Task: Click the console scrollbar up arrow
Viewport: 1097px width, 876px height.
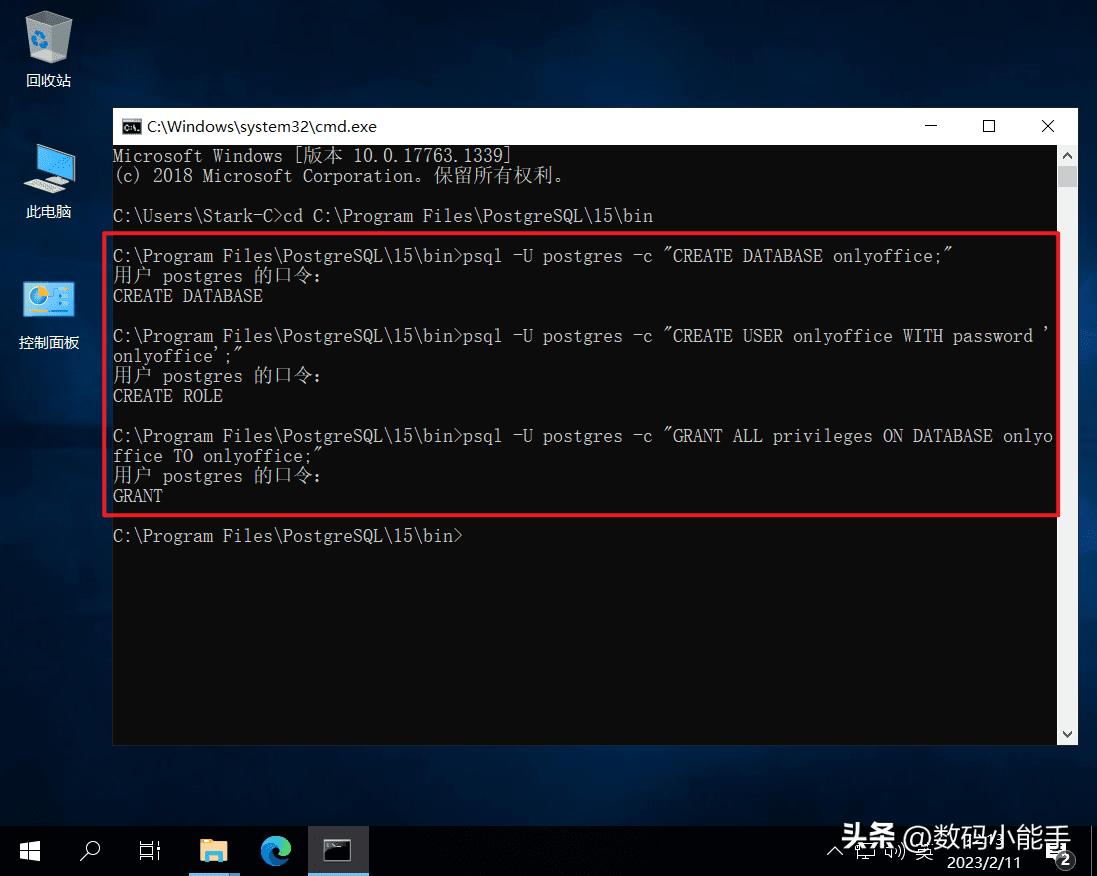Action: click(x=1068, y=155)
